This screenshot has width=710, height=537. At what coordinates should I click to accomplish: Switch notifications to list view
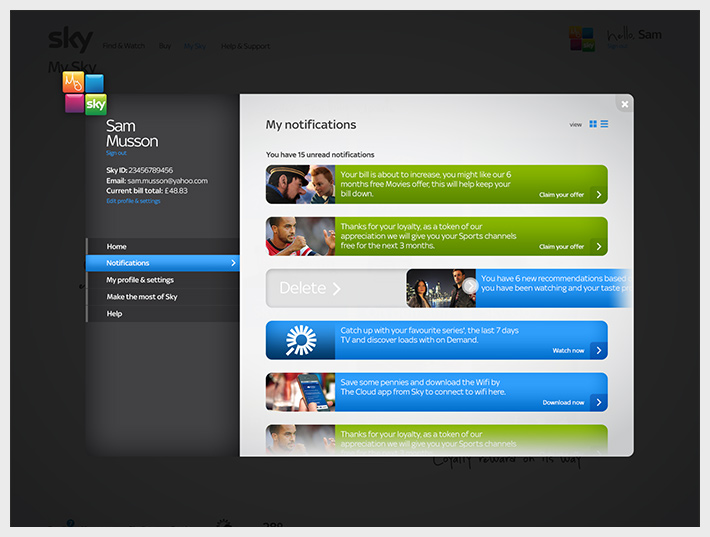click(x=604, y=124)
